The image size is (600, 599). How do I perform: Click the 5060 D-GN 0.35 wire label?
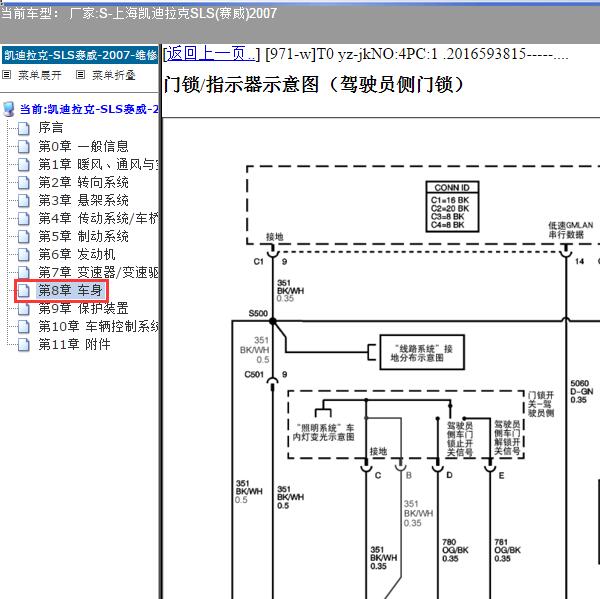[581, 392]
